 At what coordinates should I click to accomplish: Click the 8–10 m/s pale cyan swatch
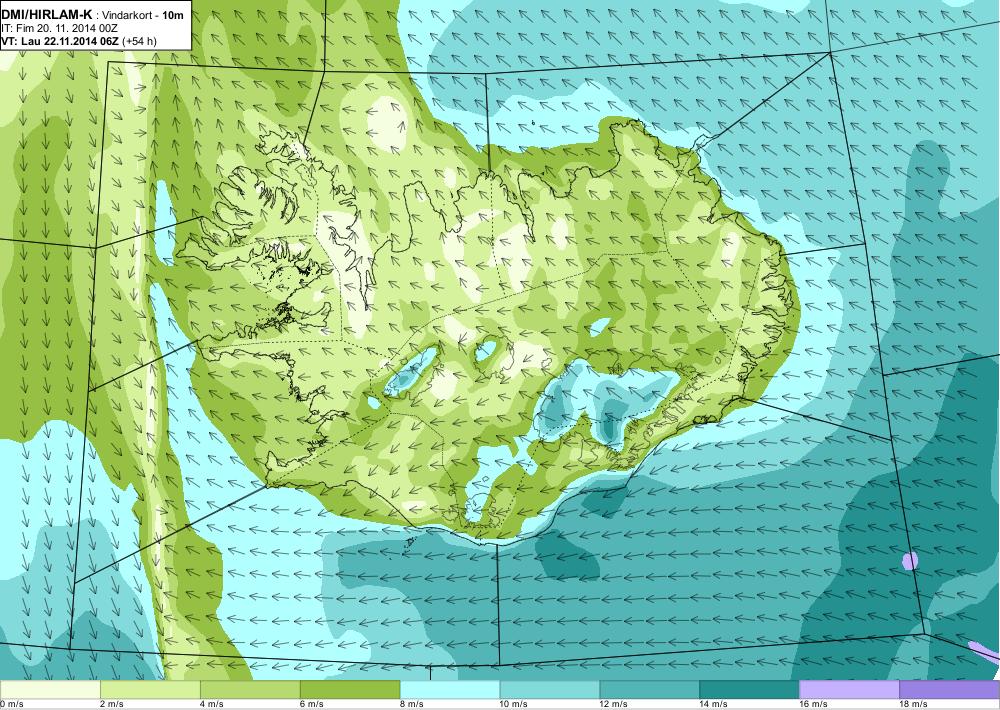pos(450,690)
